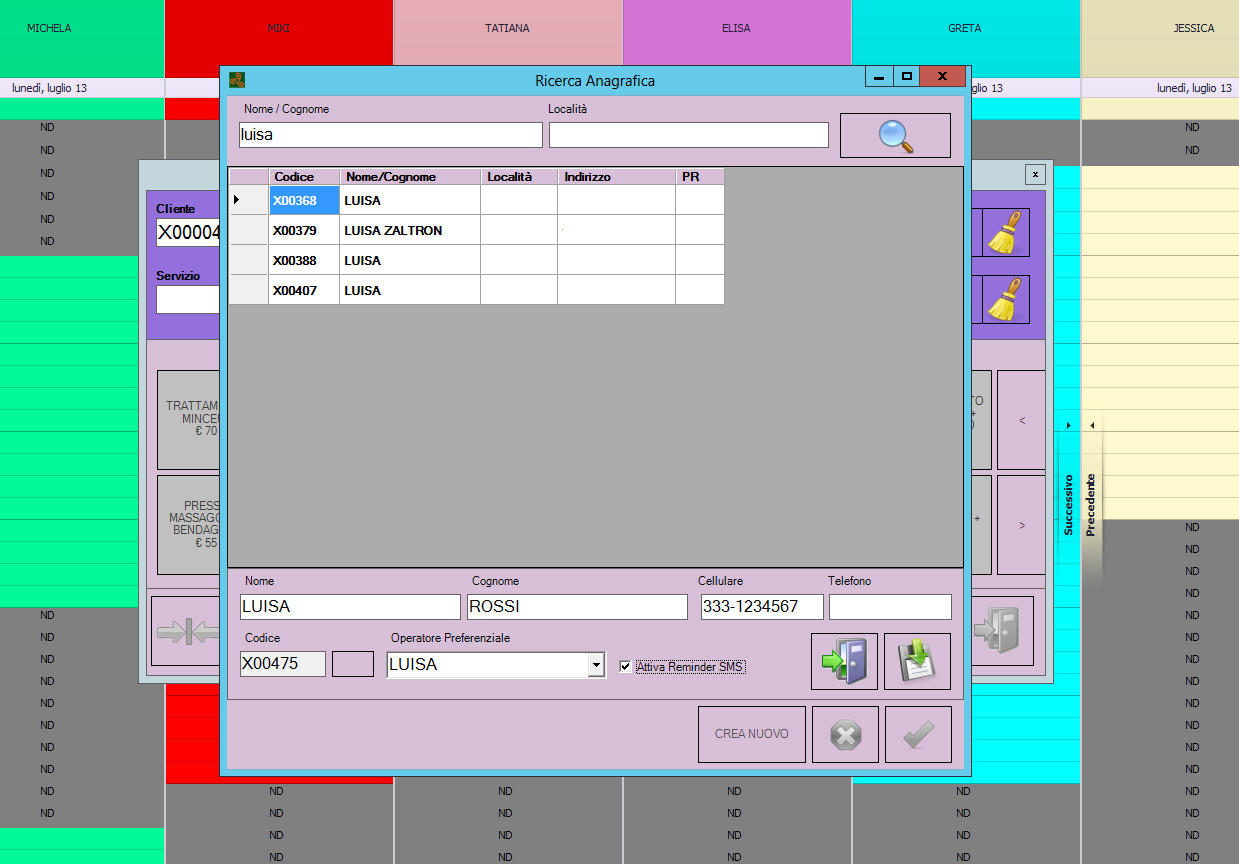Click the grey exit door icon
Screen dimensions: 1239x864
point(1001,631)
